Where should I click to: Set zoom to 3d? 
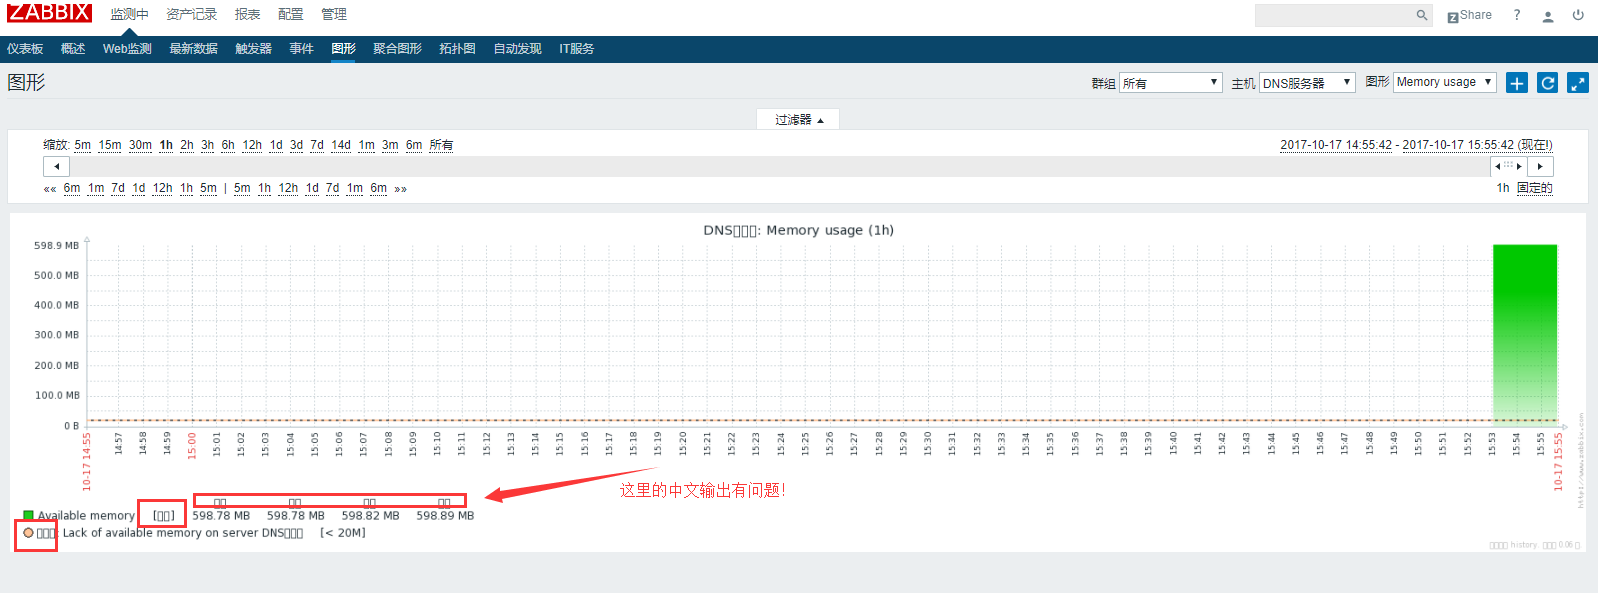[296, 145]
